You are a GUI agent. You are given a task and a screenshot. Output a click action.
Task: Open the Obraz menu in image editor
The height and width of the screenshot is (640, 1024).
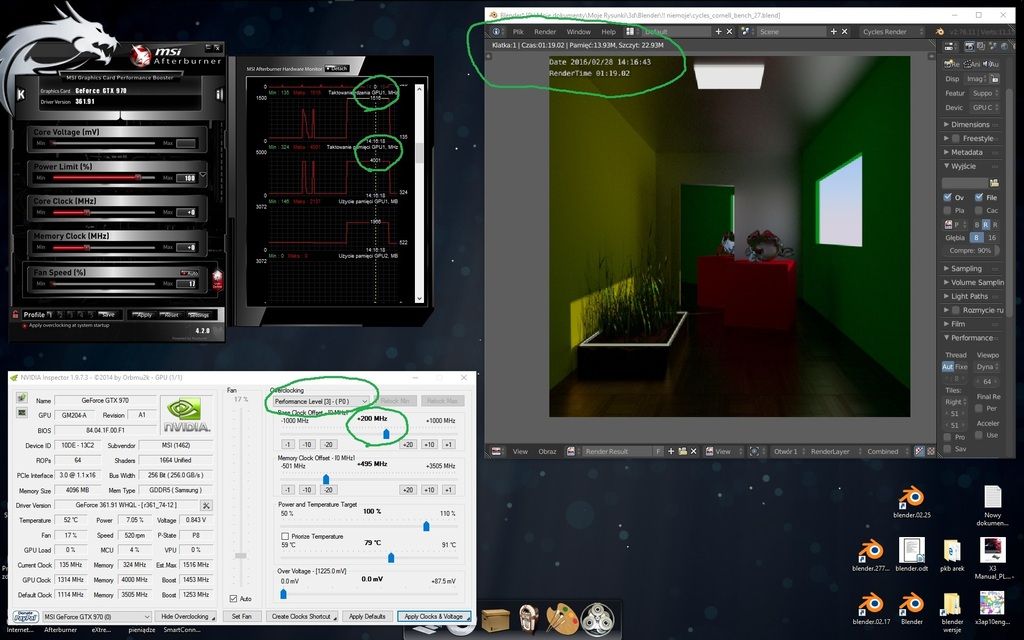[x=547, y=451]
